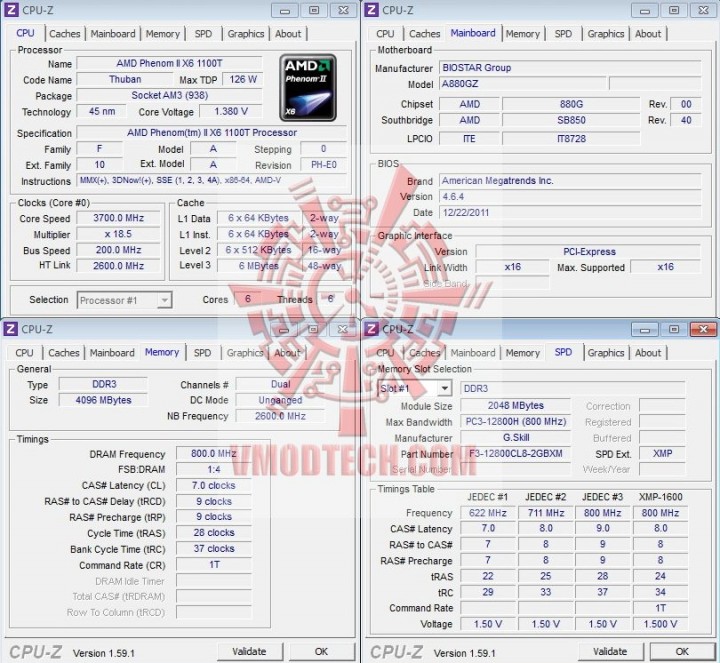Select About tab in the SPD window
Image resolution: width=720 pixels, height=663 pixels.
(648, 353)
